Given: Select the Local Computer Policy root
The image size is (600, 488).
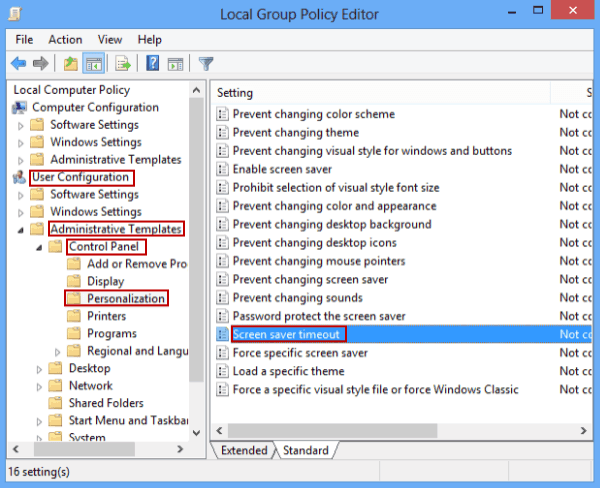Looking at the screenshot, I should coord(72,90).
